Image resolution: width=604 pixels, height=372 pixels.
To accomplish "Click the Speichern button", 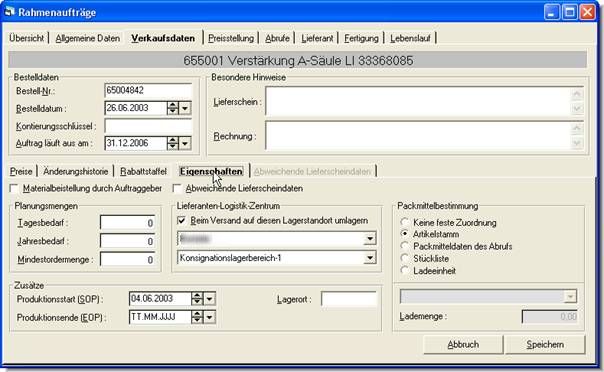I will [545, 344].
